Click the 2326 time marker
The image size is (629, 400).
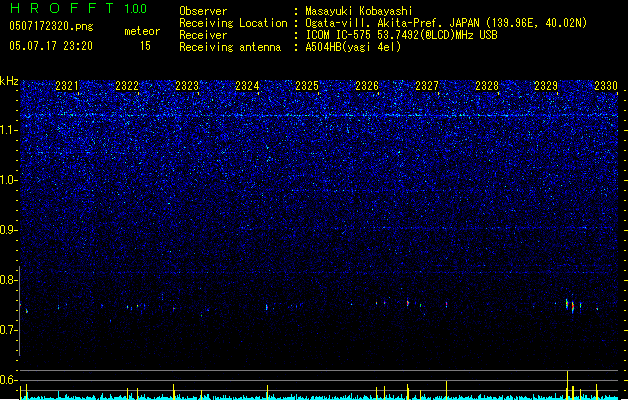(x=367, y=86)
